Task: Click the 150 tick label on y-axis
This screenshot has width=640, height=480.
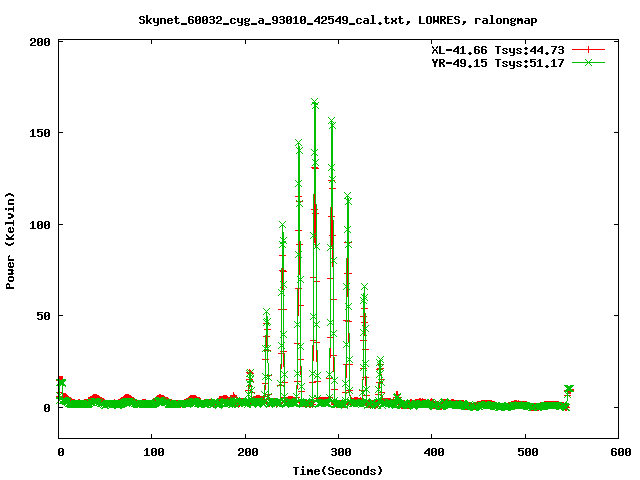Action: click(x=40, y=133)
